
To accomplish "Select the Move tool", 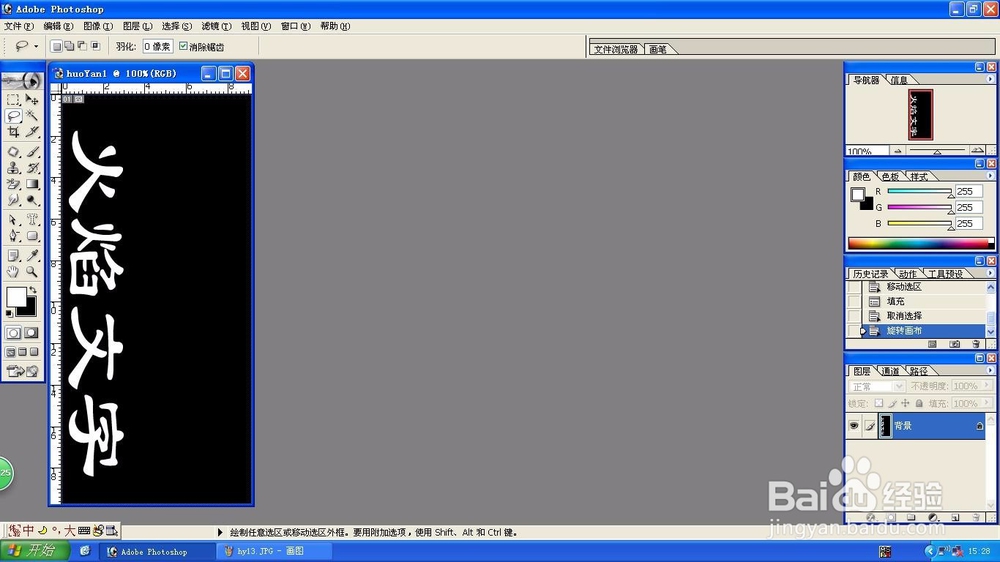I will [32, 100].
